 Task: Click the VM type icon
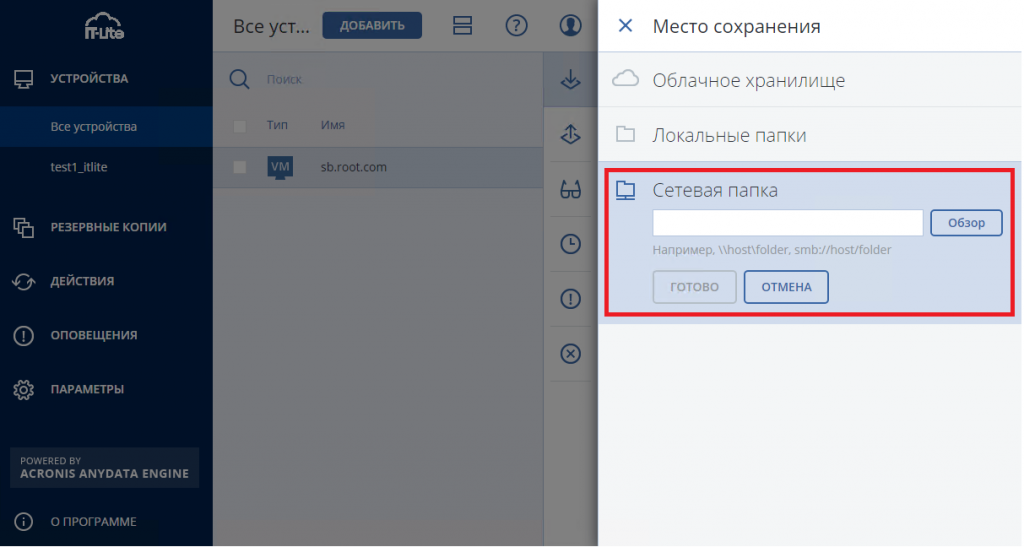(x=280, y=167)
